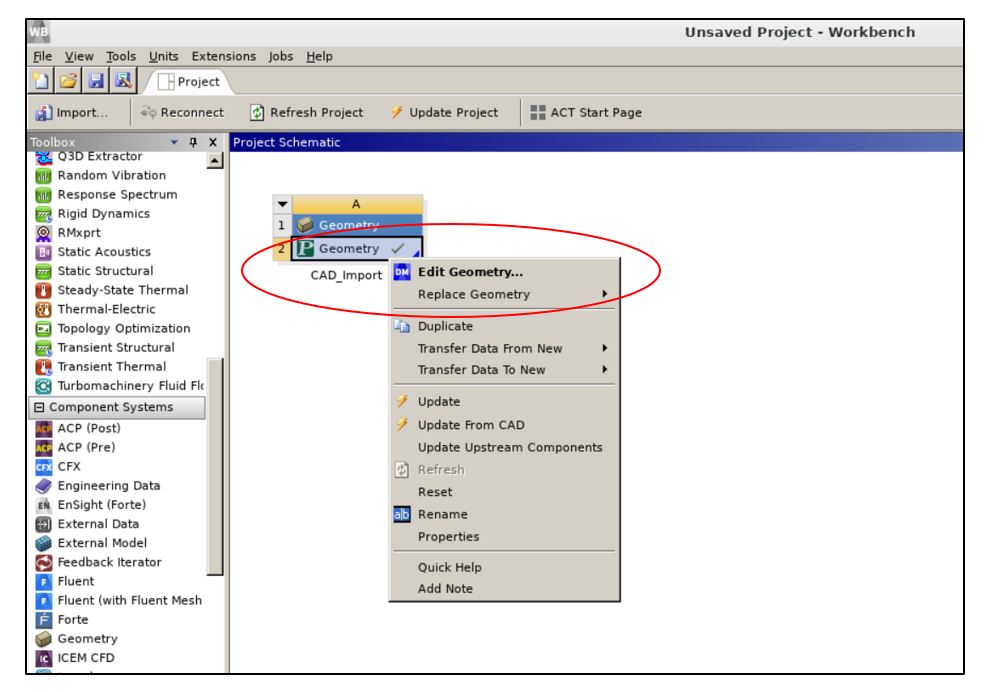Choose Edit Geometry from context menu

pyautogui.click(x=504, y=272)
